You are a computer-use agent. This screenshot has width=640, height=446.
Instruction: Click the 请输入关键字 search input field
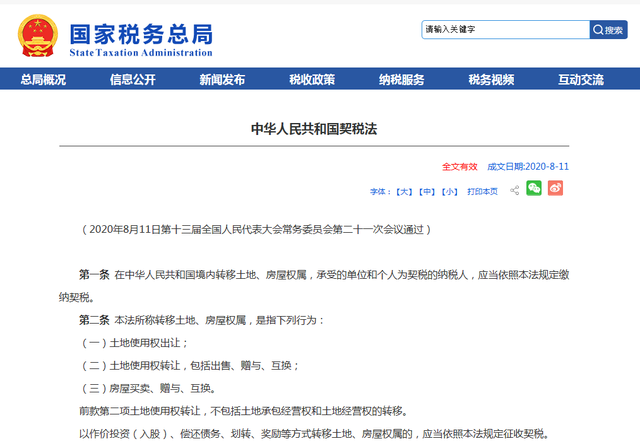[505, 30]
